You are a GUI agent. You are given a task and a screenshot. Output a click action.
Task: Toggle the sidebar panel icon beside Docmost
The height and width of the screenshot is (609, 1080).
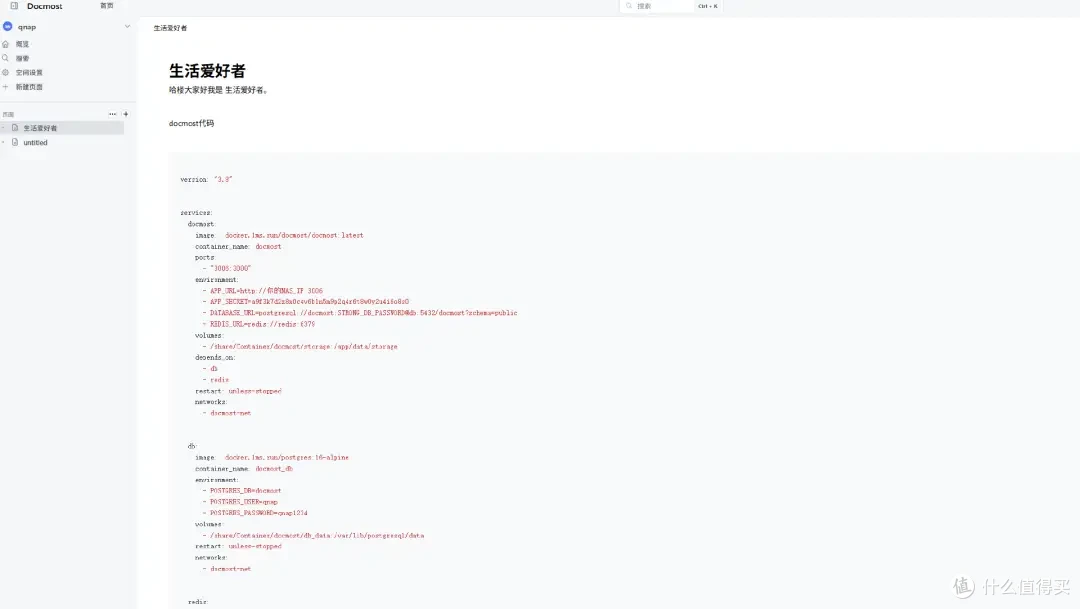14,6
